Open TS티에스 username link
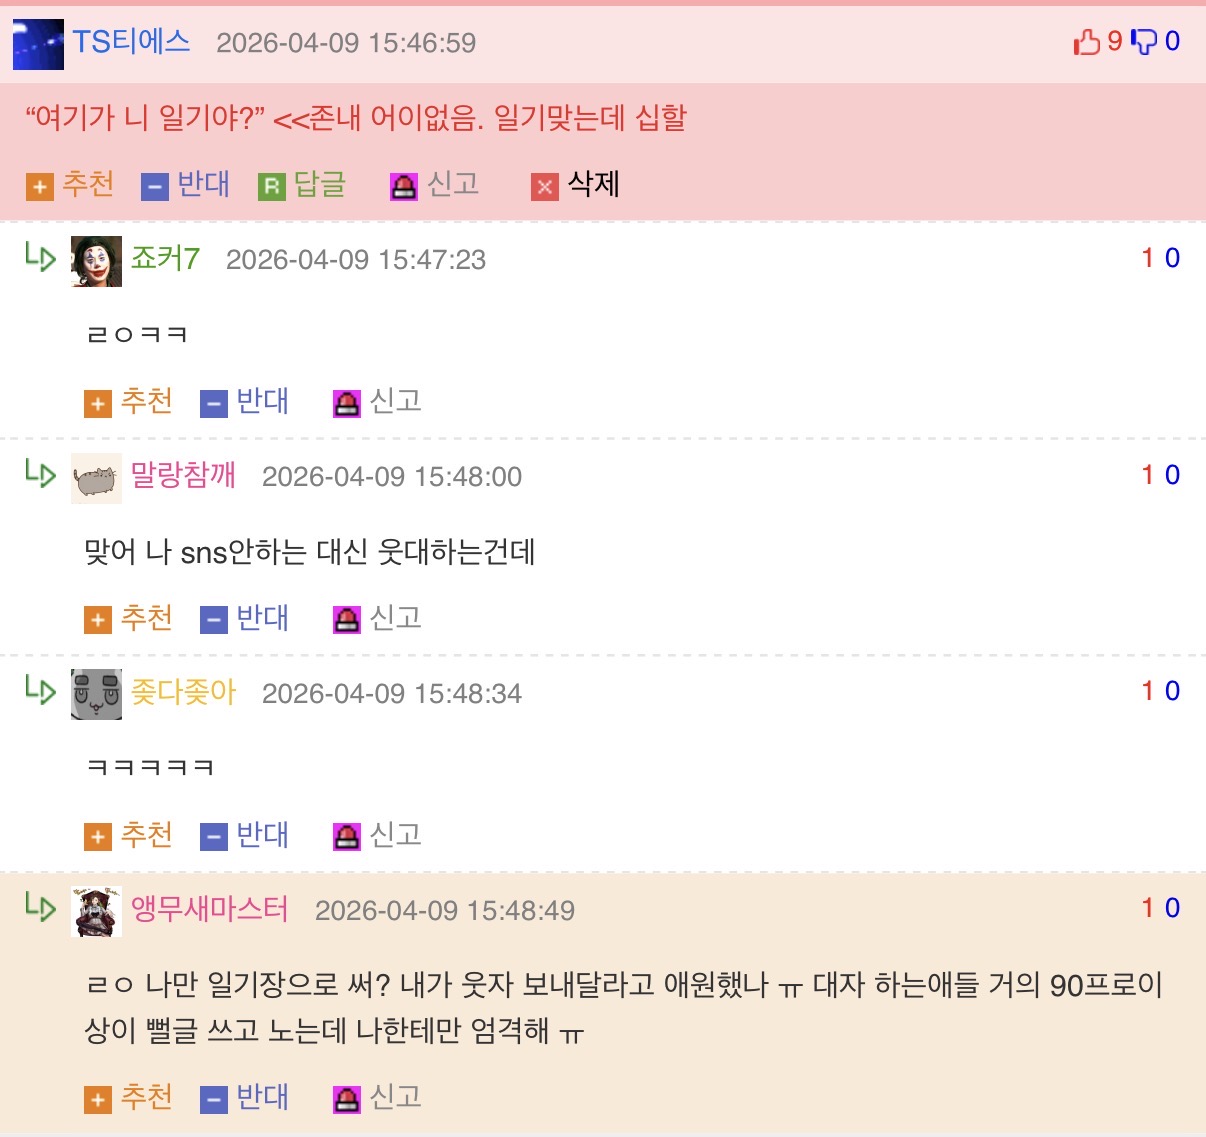 pyautogui.click(x=131, y=42)
